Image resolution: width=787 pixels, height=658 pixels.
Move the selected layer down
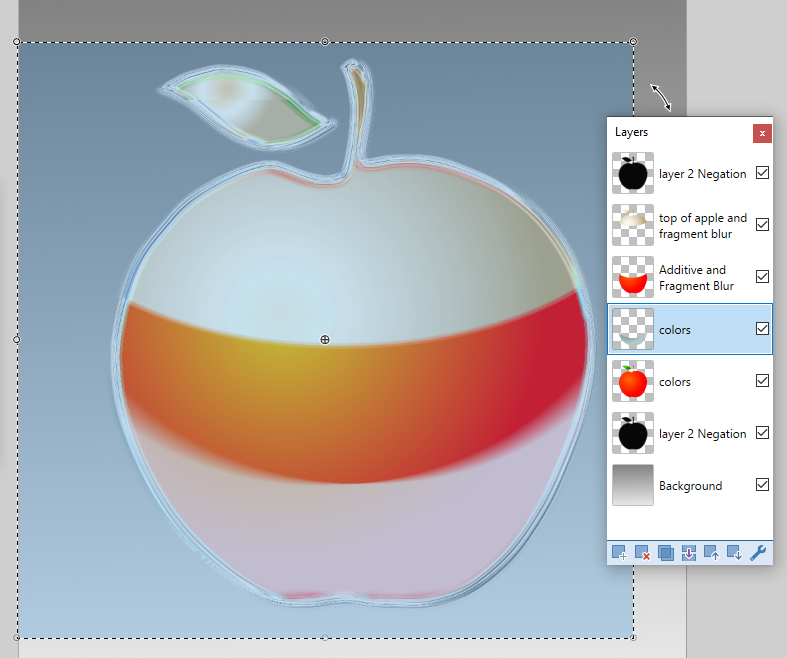coord(735,553)
